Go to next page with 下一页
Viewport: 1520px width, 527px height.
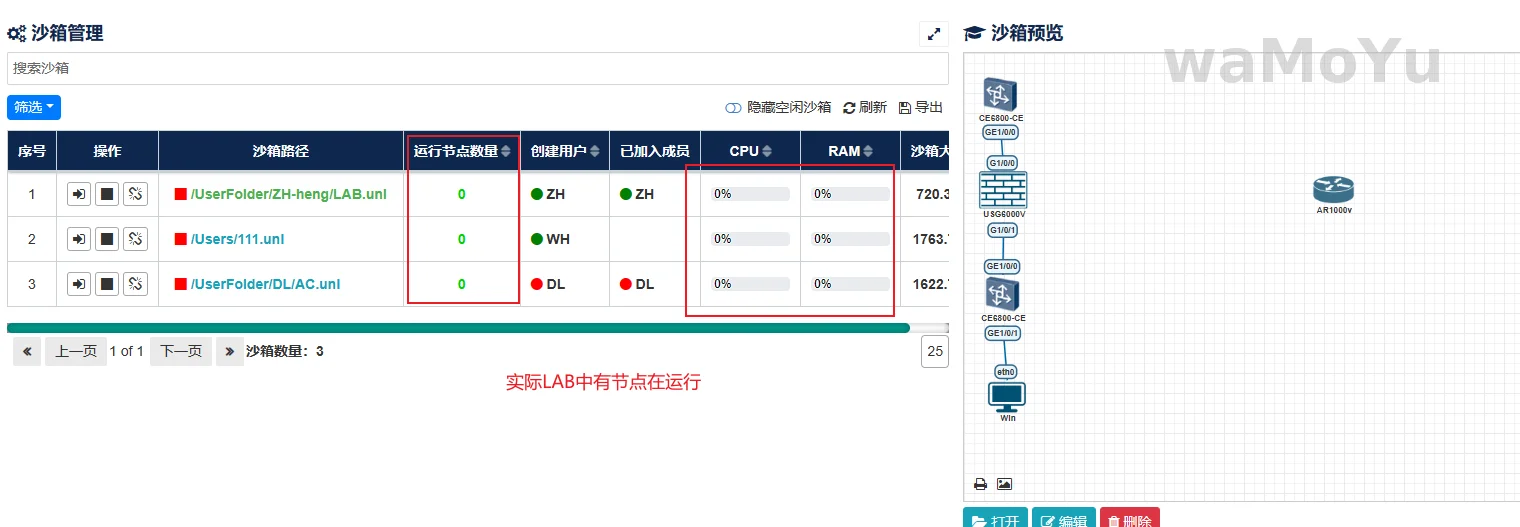[x=181, y=351]
